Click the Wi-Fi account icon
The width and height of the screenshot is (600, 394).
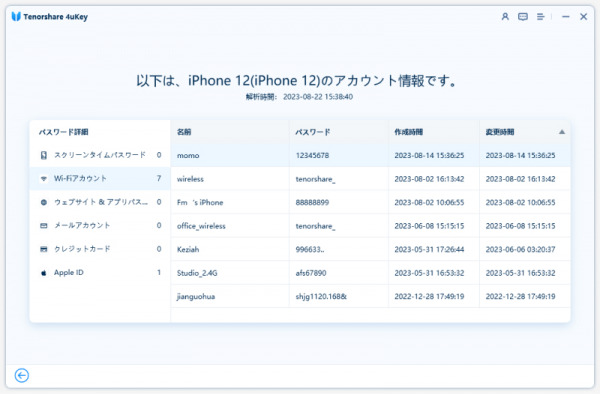44,179
